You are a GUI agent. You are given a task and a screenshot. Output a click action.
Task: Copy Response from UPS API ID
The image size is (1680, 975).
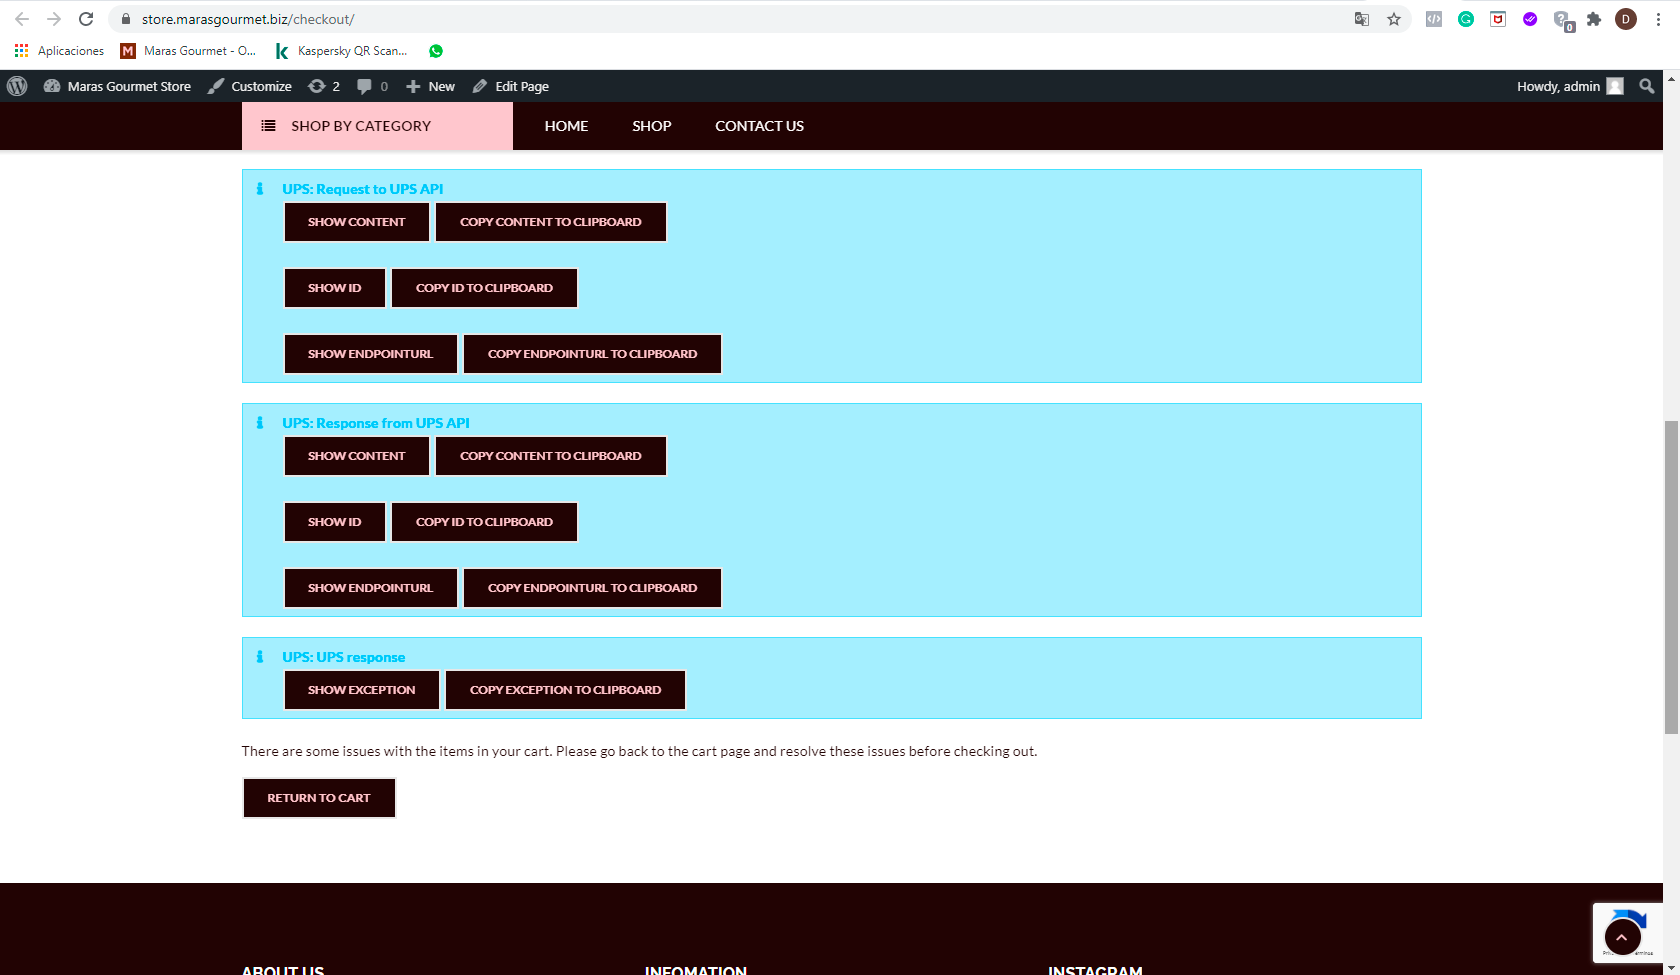(x=485, y=522)
